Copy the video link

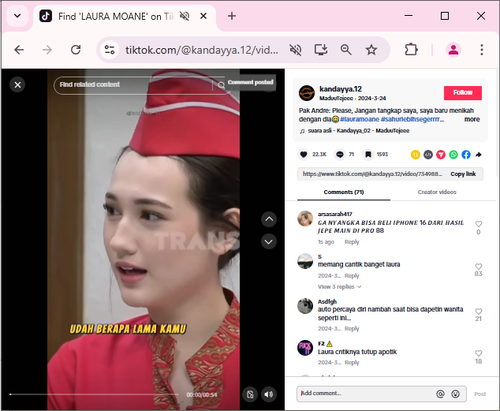[463, 174]
